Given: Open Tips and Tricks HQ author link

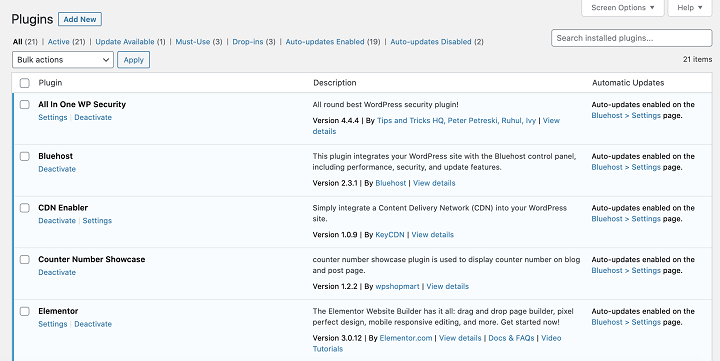Looking at the screenshot, I should [x=411, y=121].
